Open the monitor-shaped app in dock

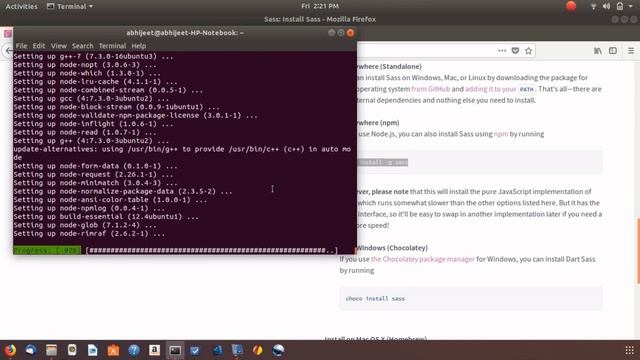point(237,350)
